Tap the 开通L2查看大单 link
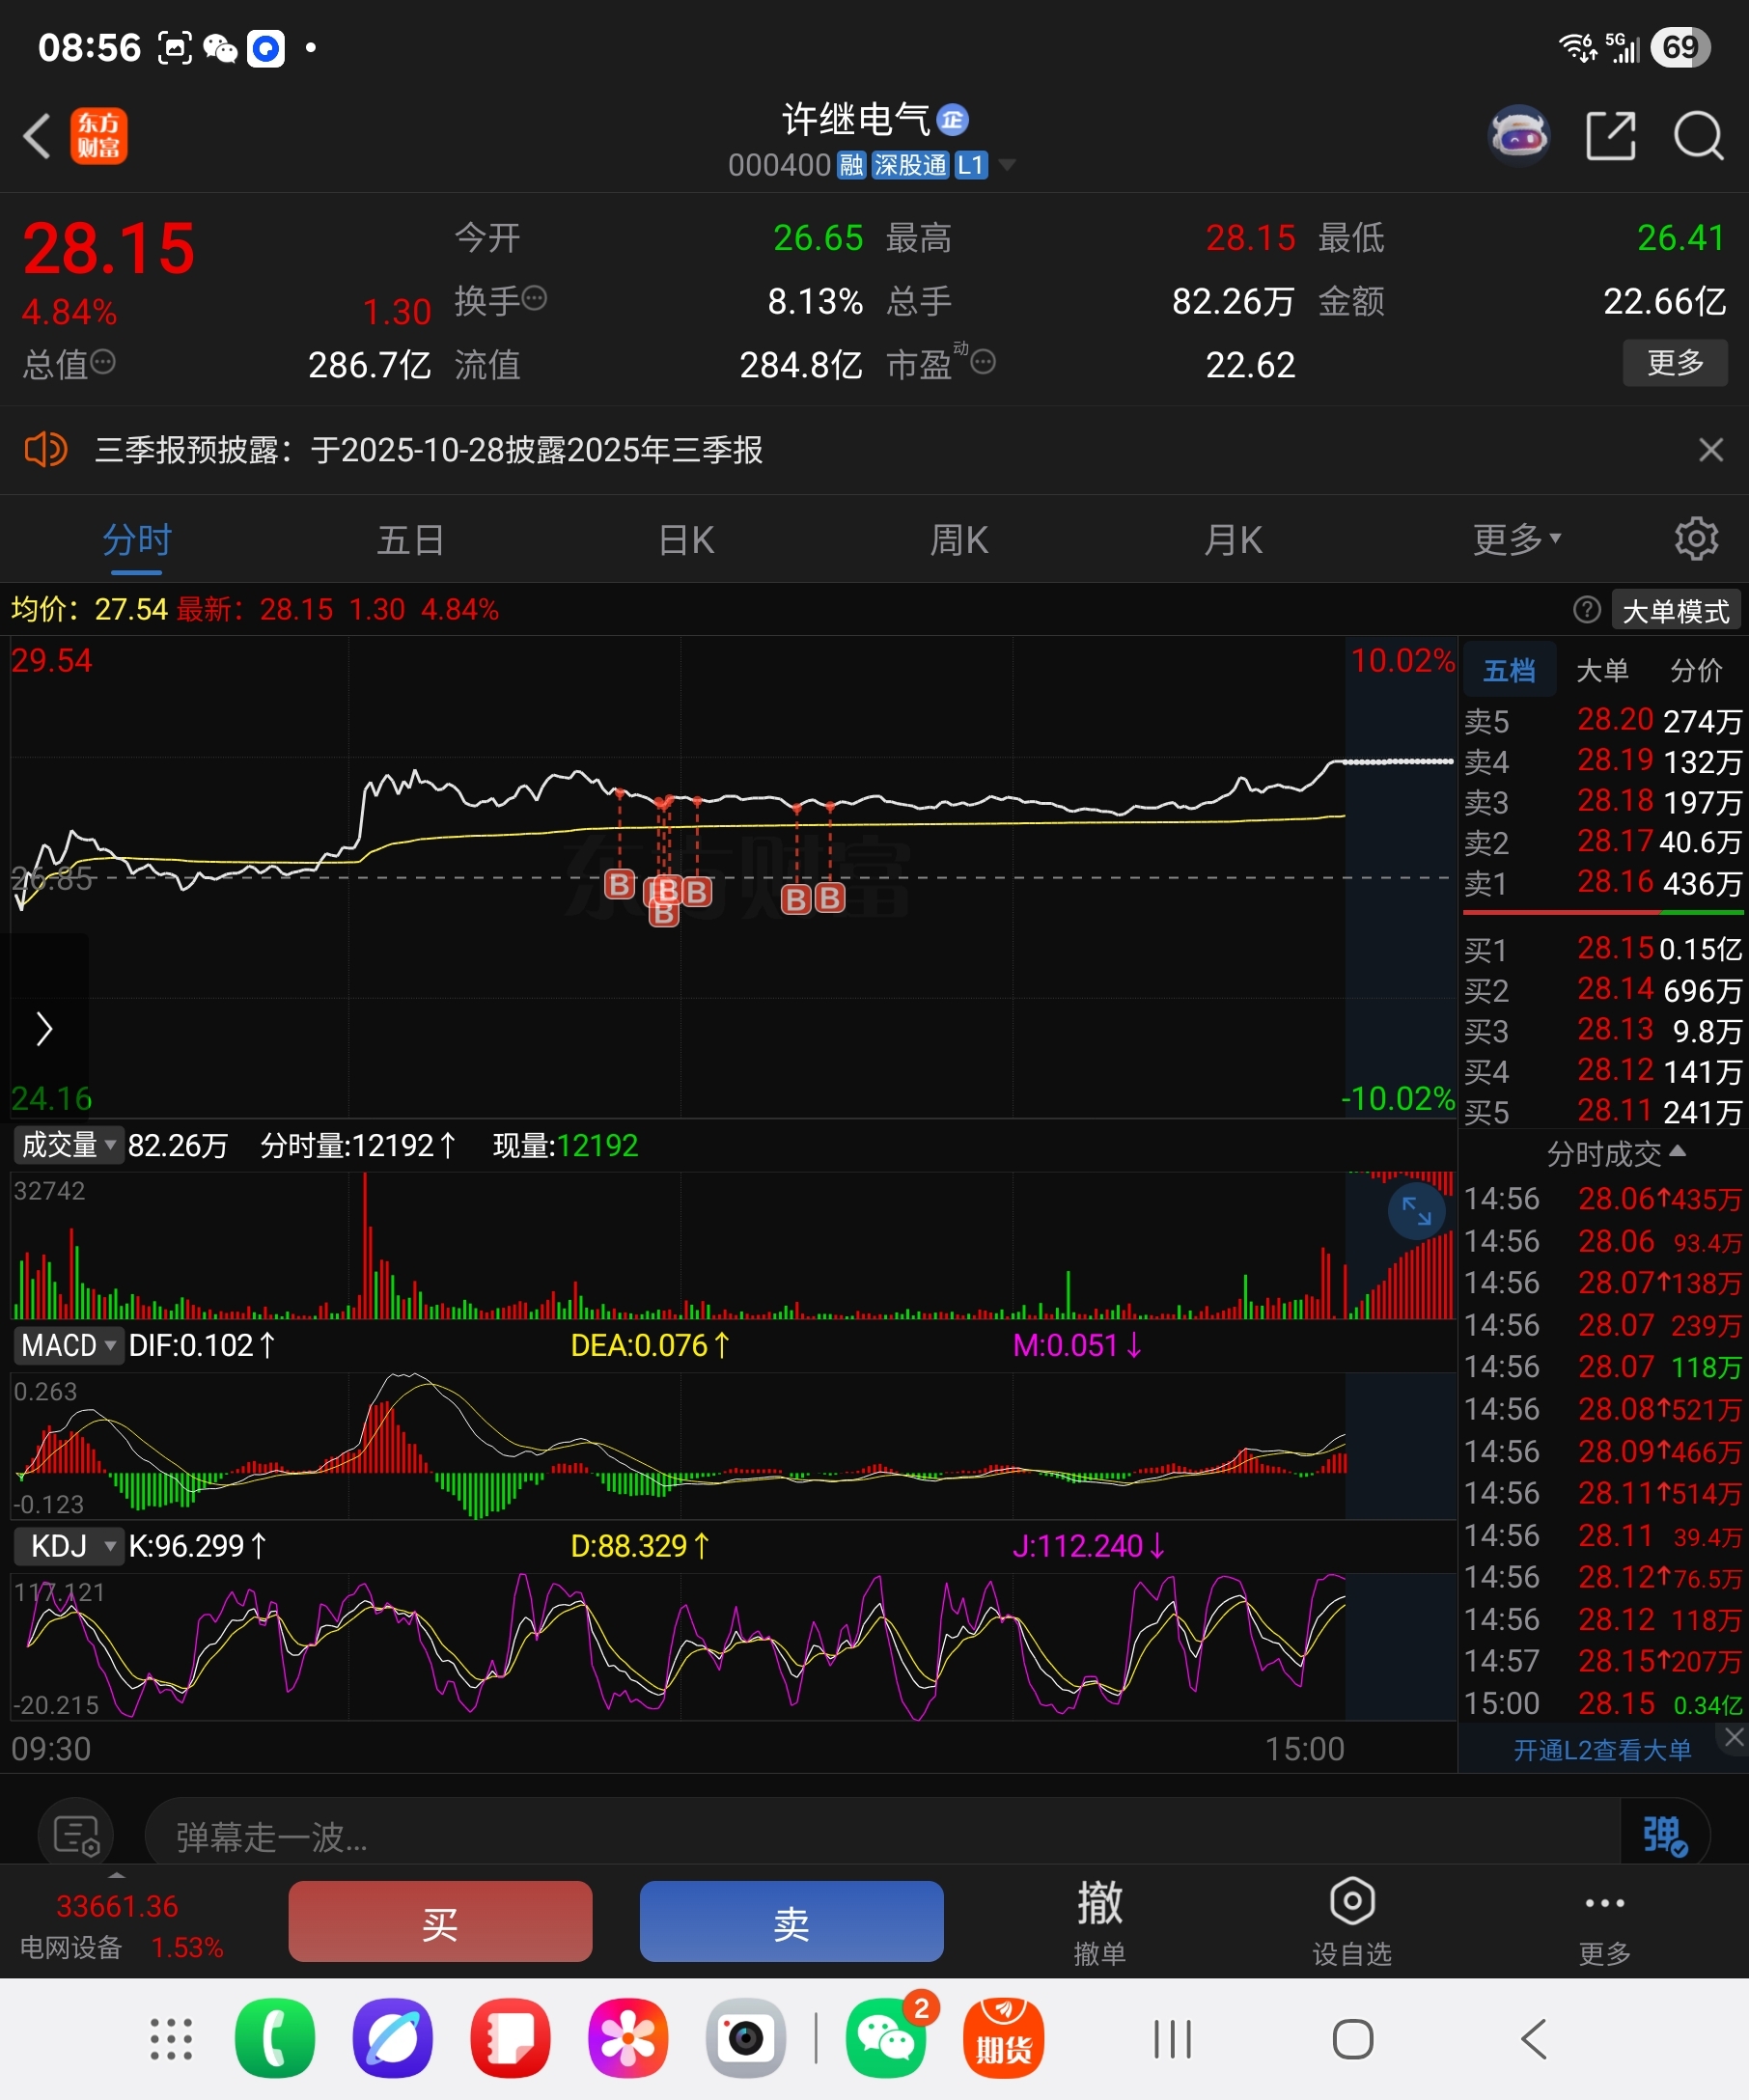This screenshot has width=1749, height=2100. pyautogui.click(x=1602, y=1749)
